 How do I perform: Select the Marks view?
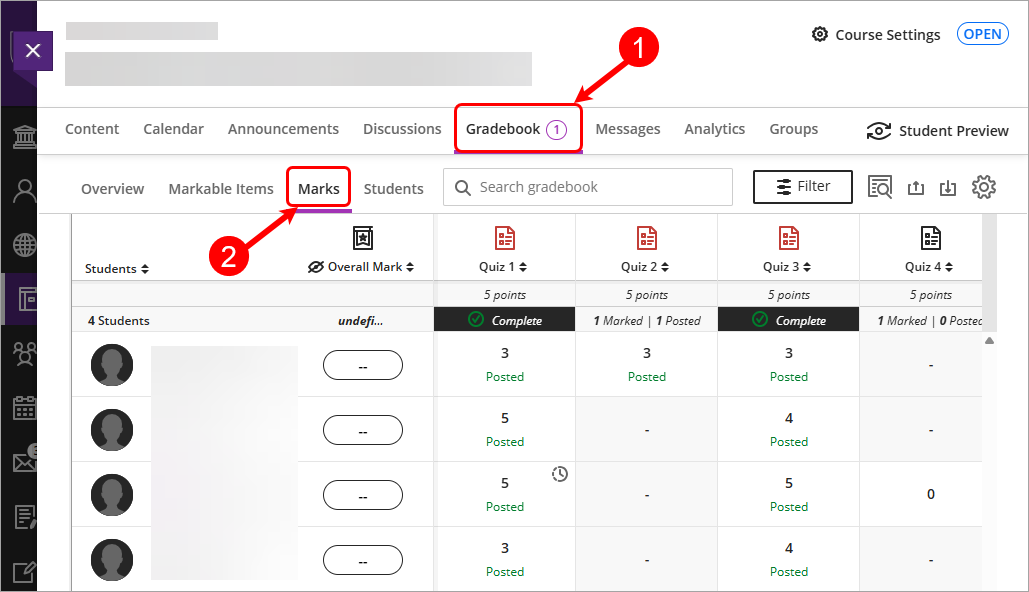coord(319,189)
